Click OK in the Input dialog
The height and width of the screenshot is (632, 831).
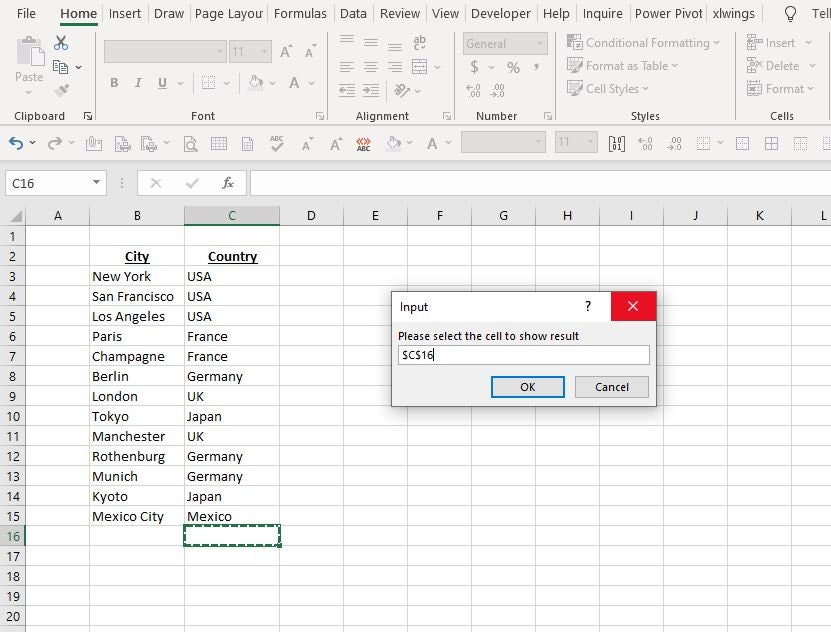coord(527,387)
